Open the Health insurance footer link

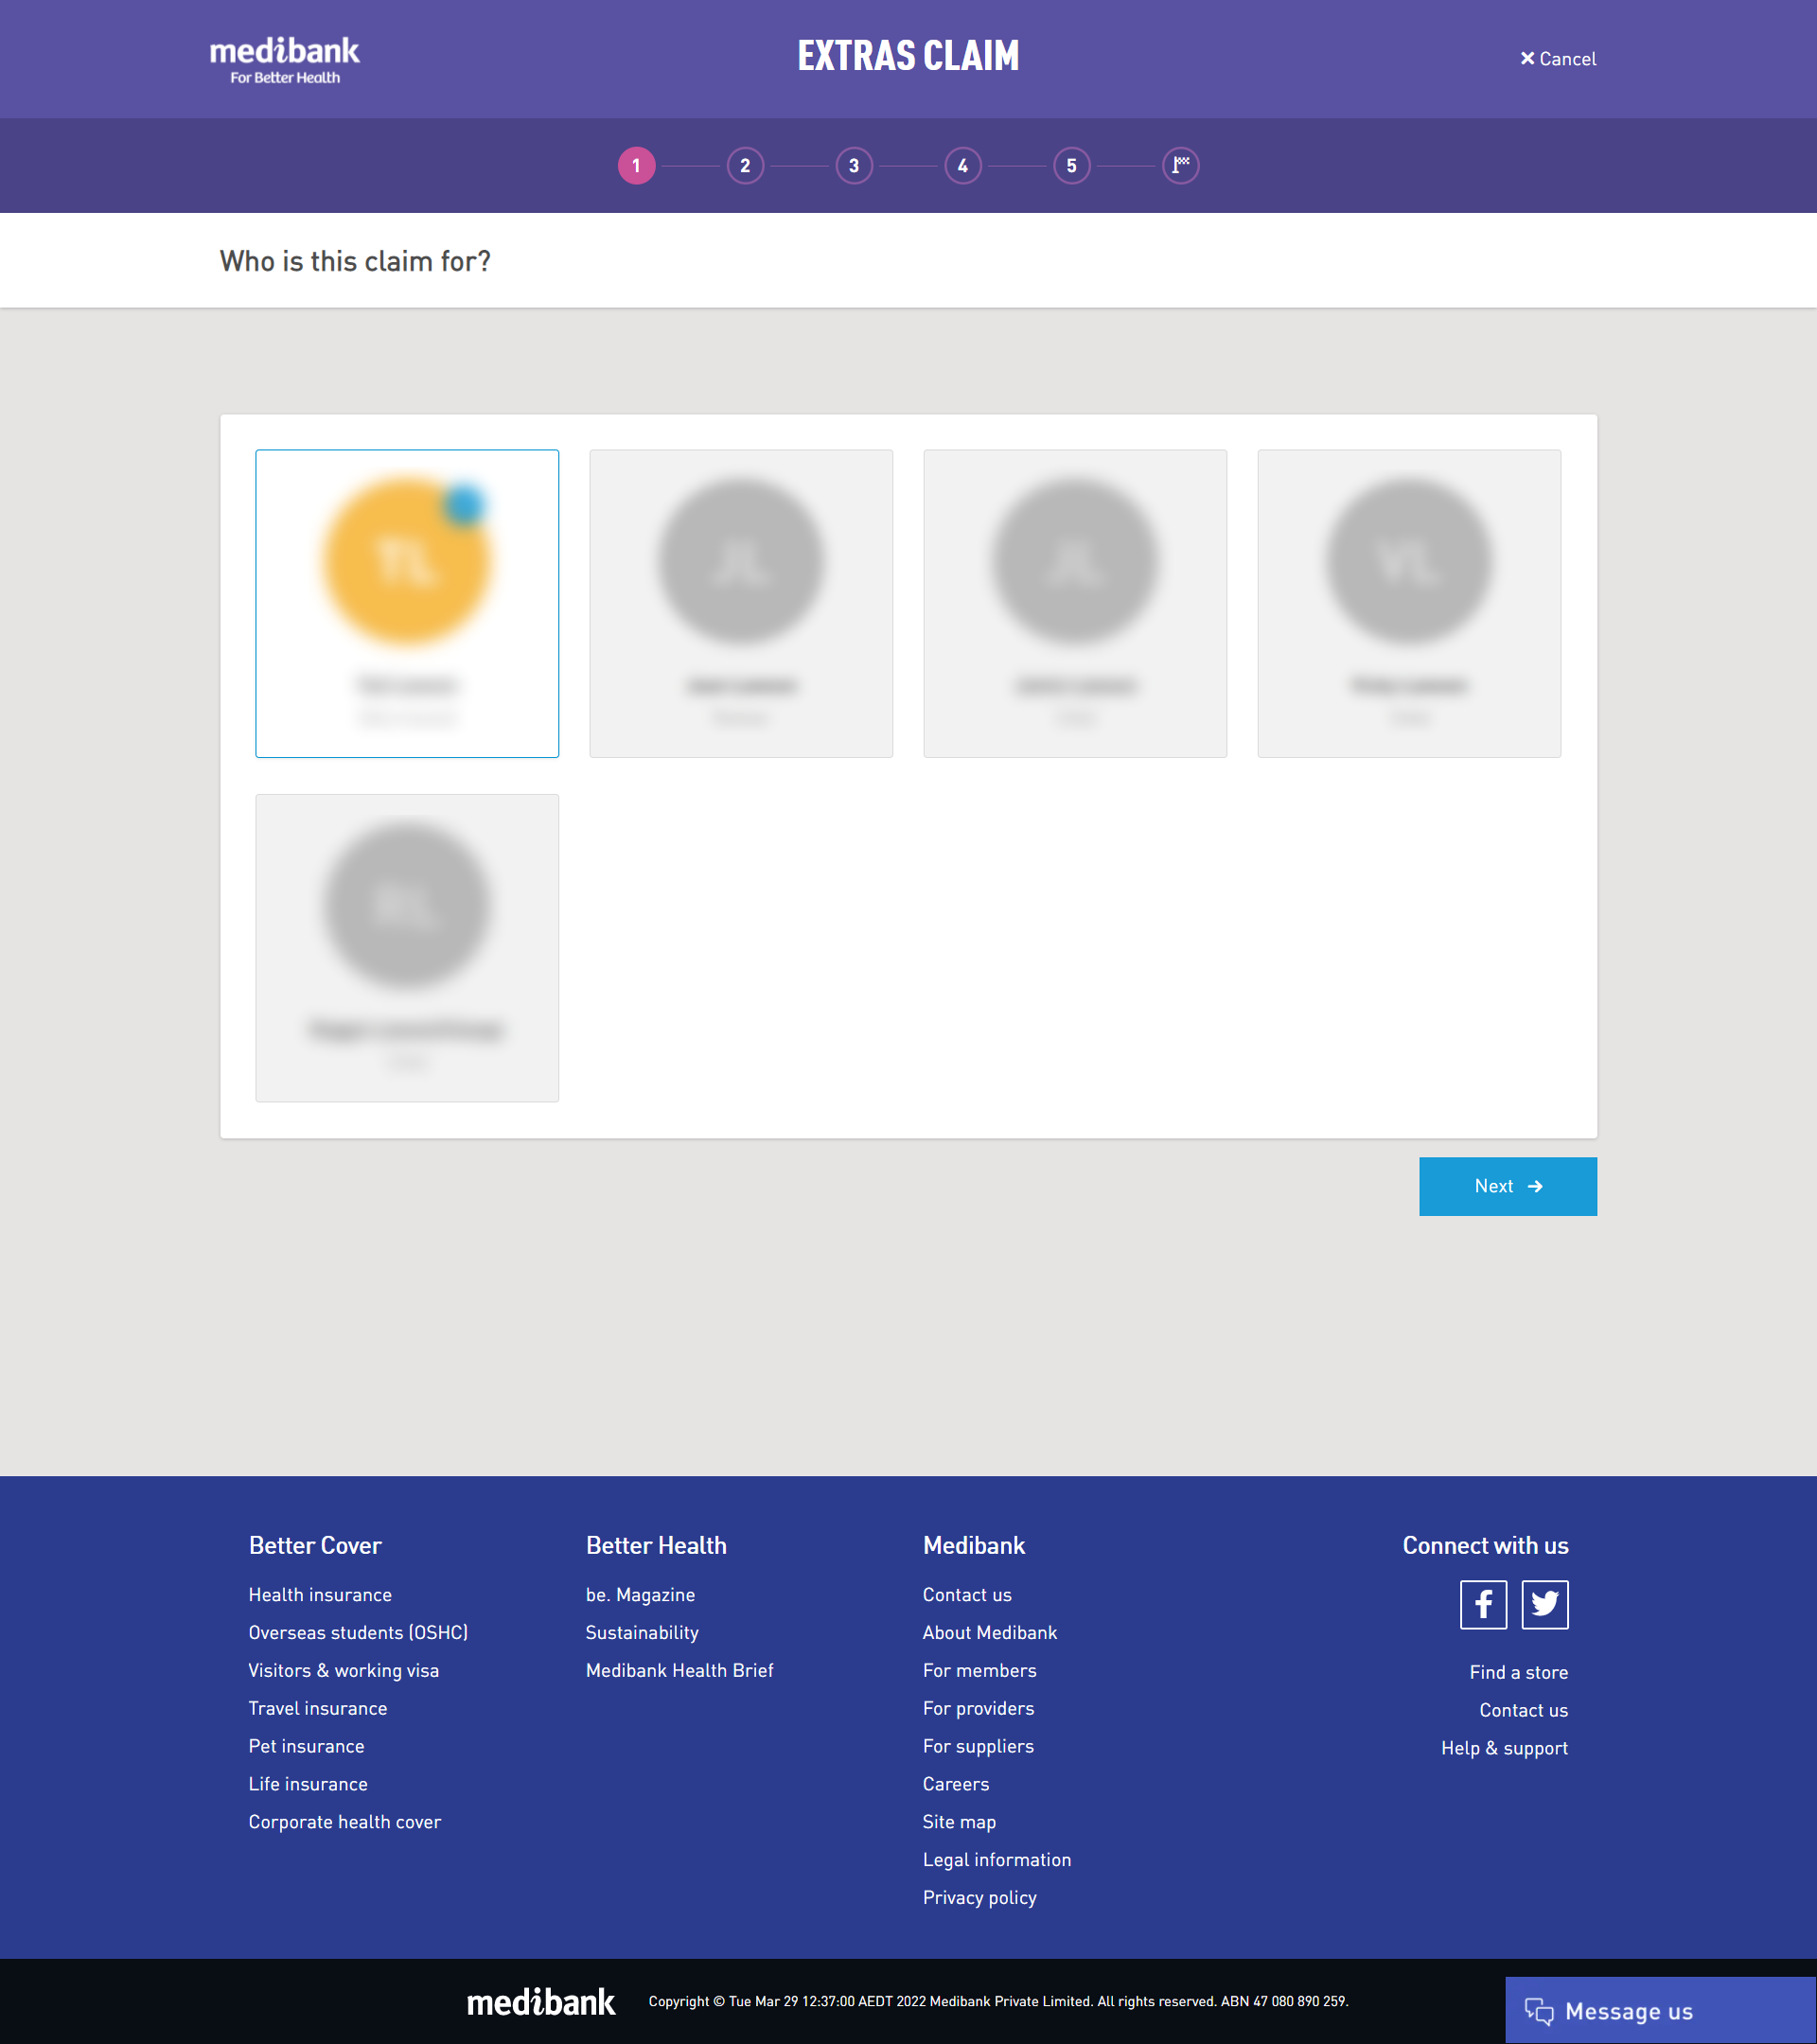pos(320,1595)
